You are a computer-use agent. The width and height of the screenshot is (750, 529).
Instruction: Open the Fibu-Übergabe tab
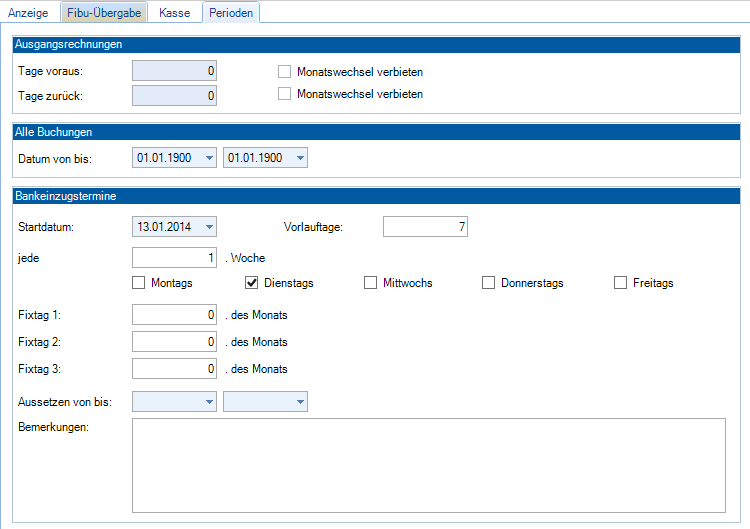104,13
